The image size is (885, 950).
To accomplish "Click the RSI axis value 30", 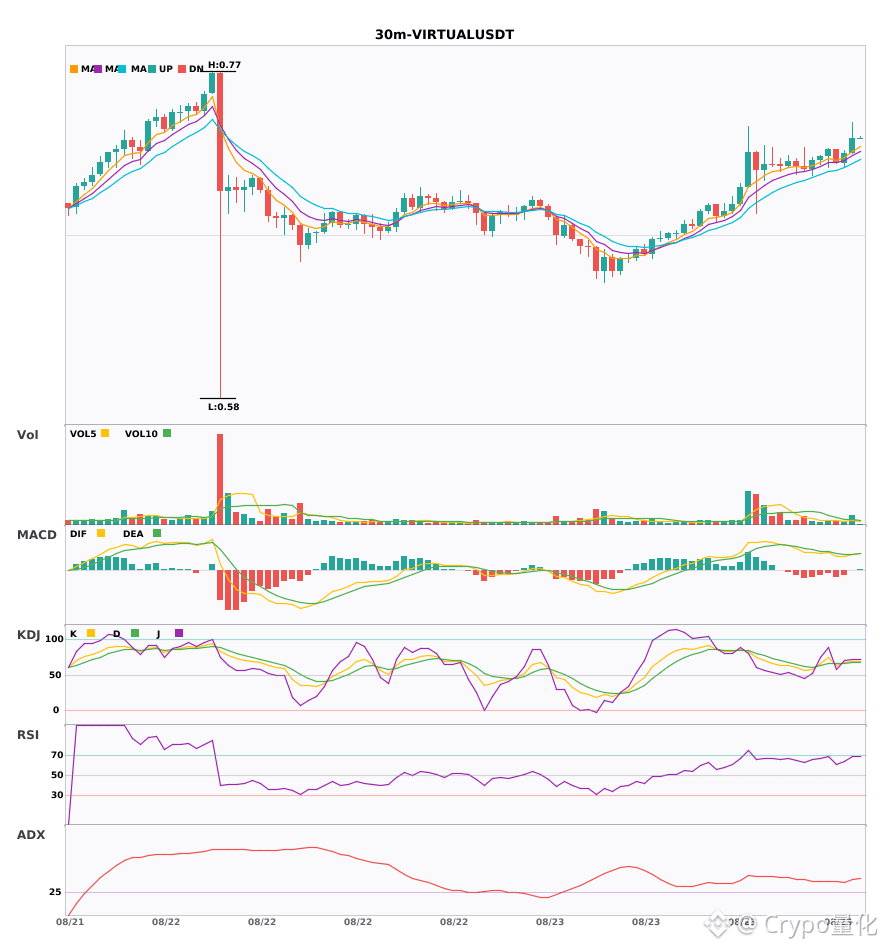I will [57, 795].
